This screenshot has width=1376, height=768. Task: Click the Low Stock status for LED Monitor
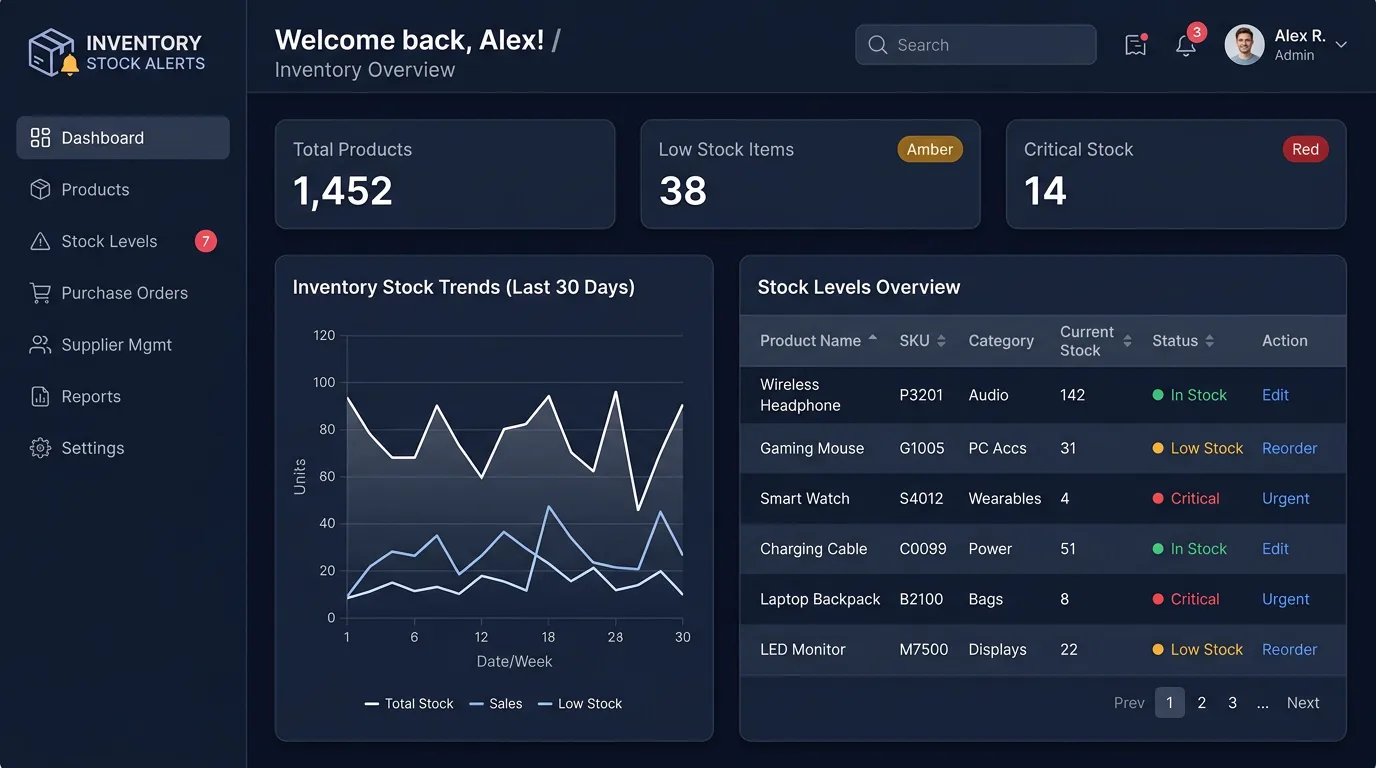coord(1198,649)
